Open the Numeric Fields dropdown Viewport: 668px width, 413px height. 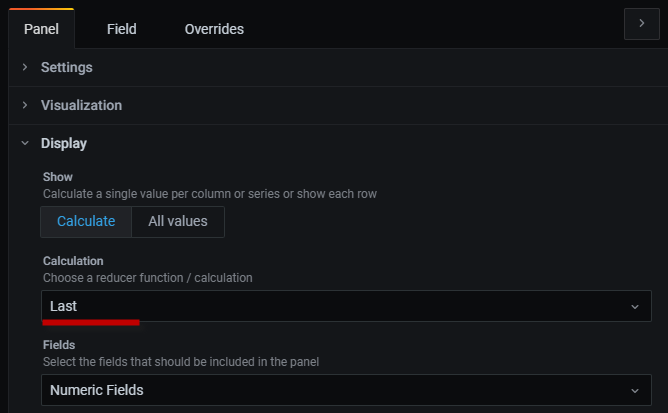pos(330,390)
